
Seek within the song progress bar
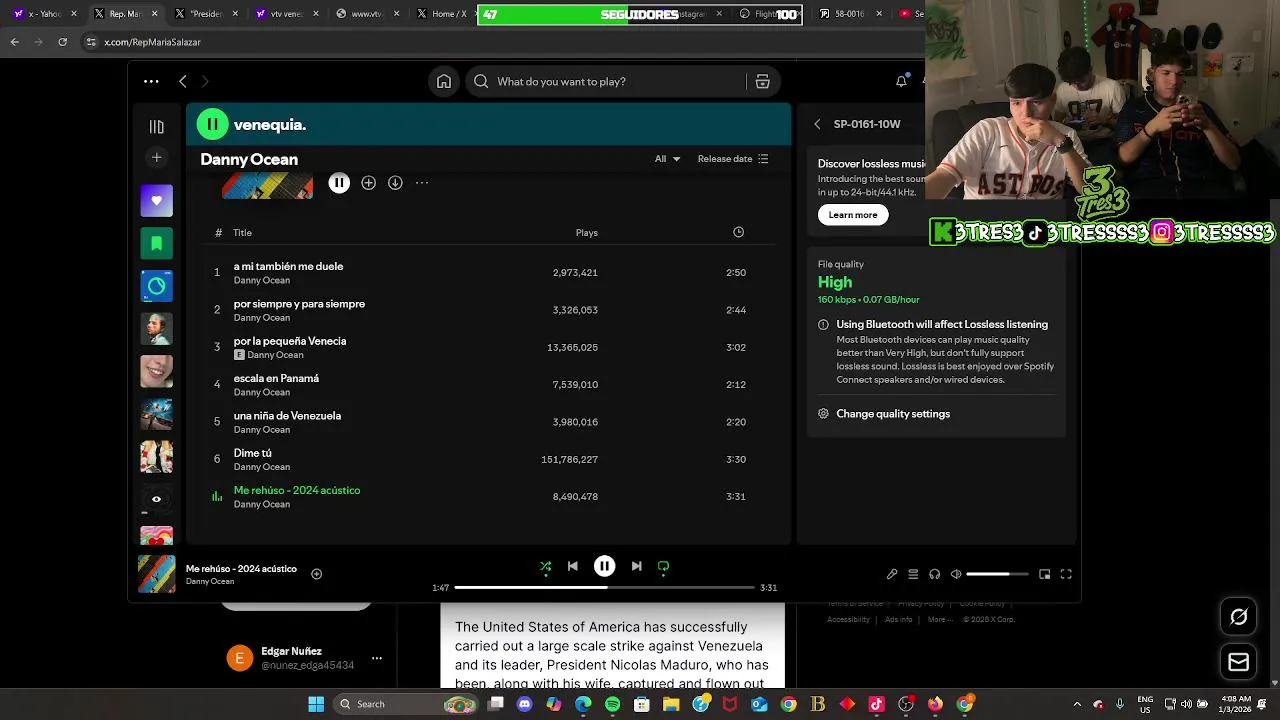click(x=604, y=588)
